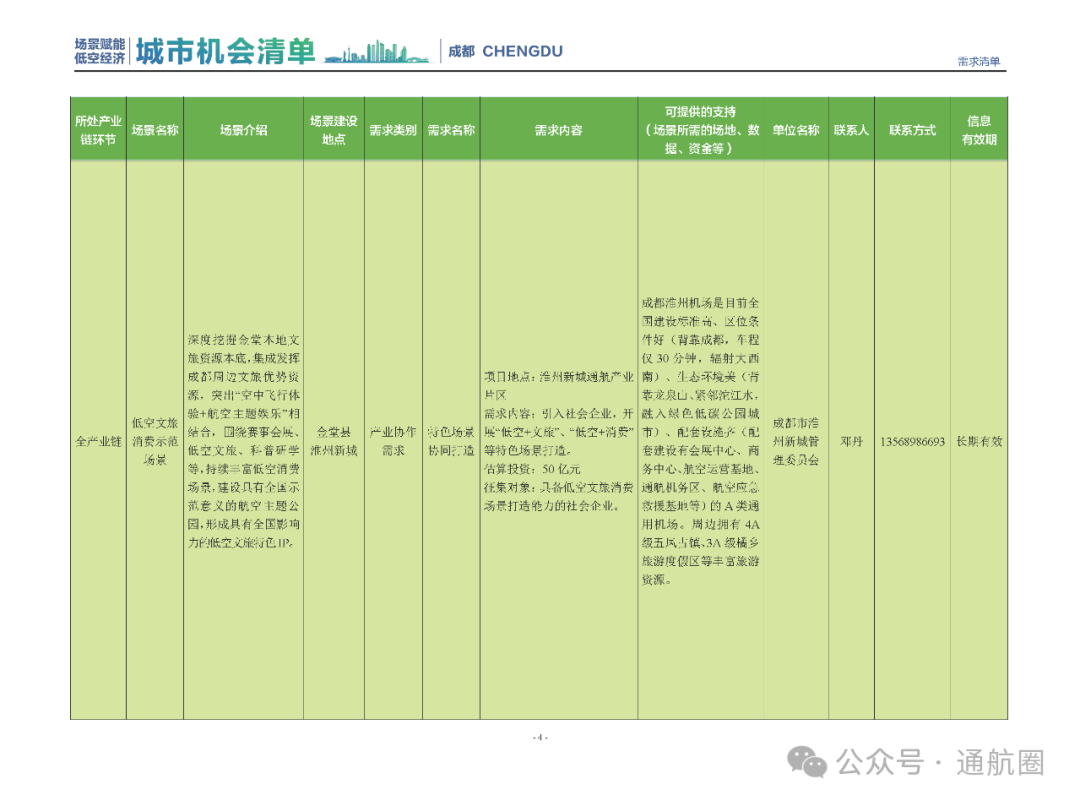Click the 成都 CHENGDU label
Viewport: 1080px width, 806px height.
point(506,52)
